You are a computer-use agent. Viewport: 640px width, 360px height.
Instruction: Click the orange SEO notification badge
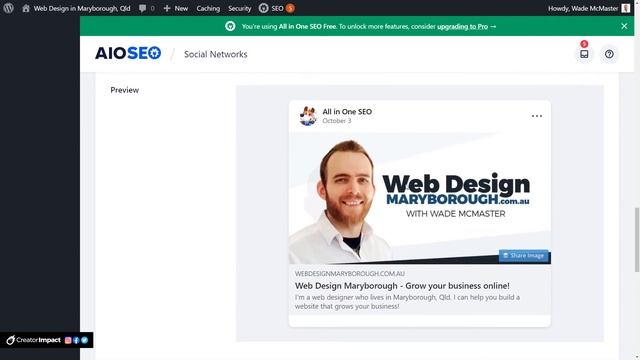click(x=290, y=8)
